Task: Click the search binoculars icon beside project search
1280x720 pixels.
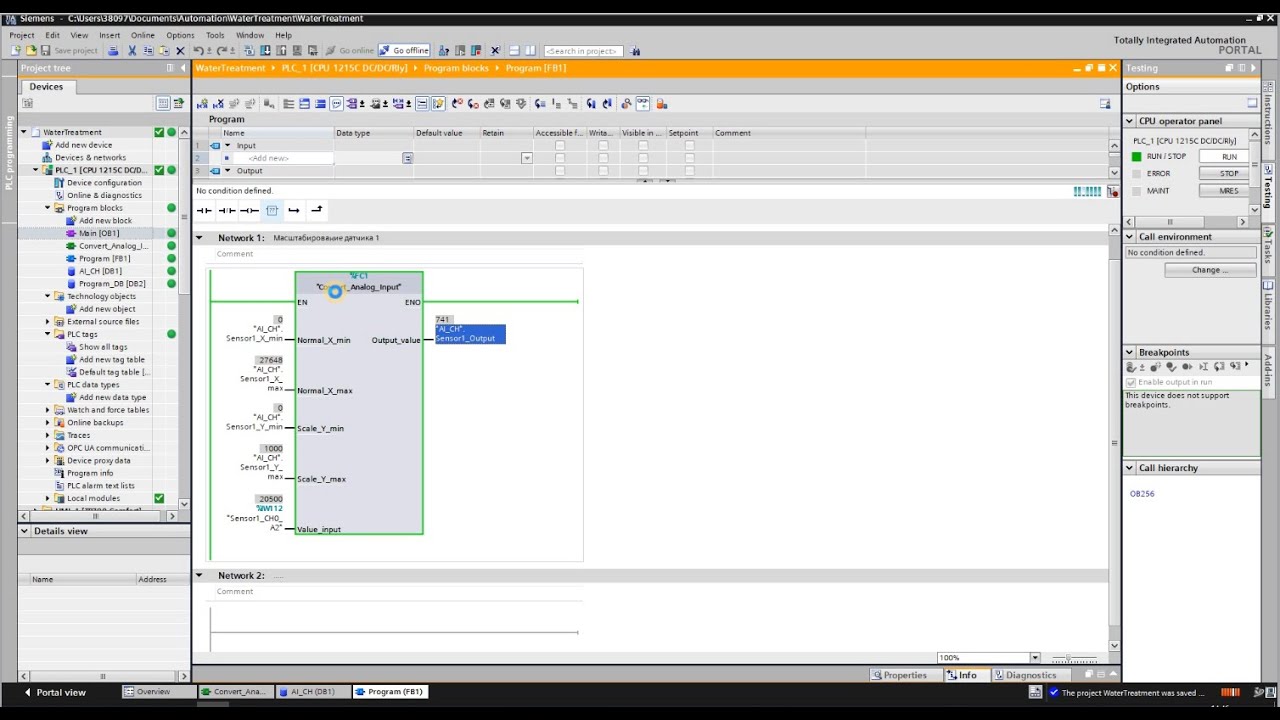Action: pyautogui.click(x=635, y=51)
